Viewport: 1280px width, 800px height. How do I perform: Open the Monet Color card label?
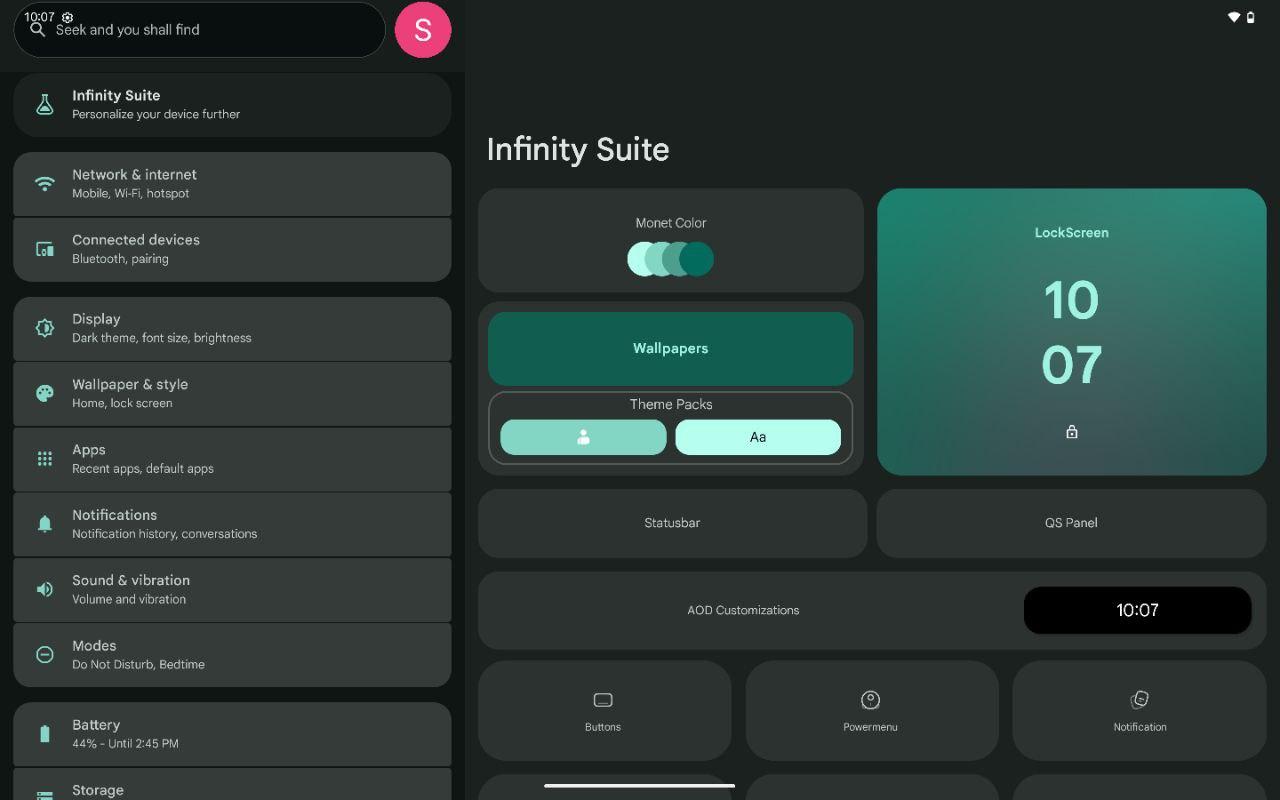point(670,223)
